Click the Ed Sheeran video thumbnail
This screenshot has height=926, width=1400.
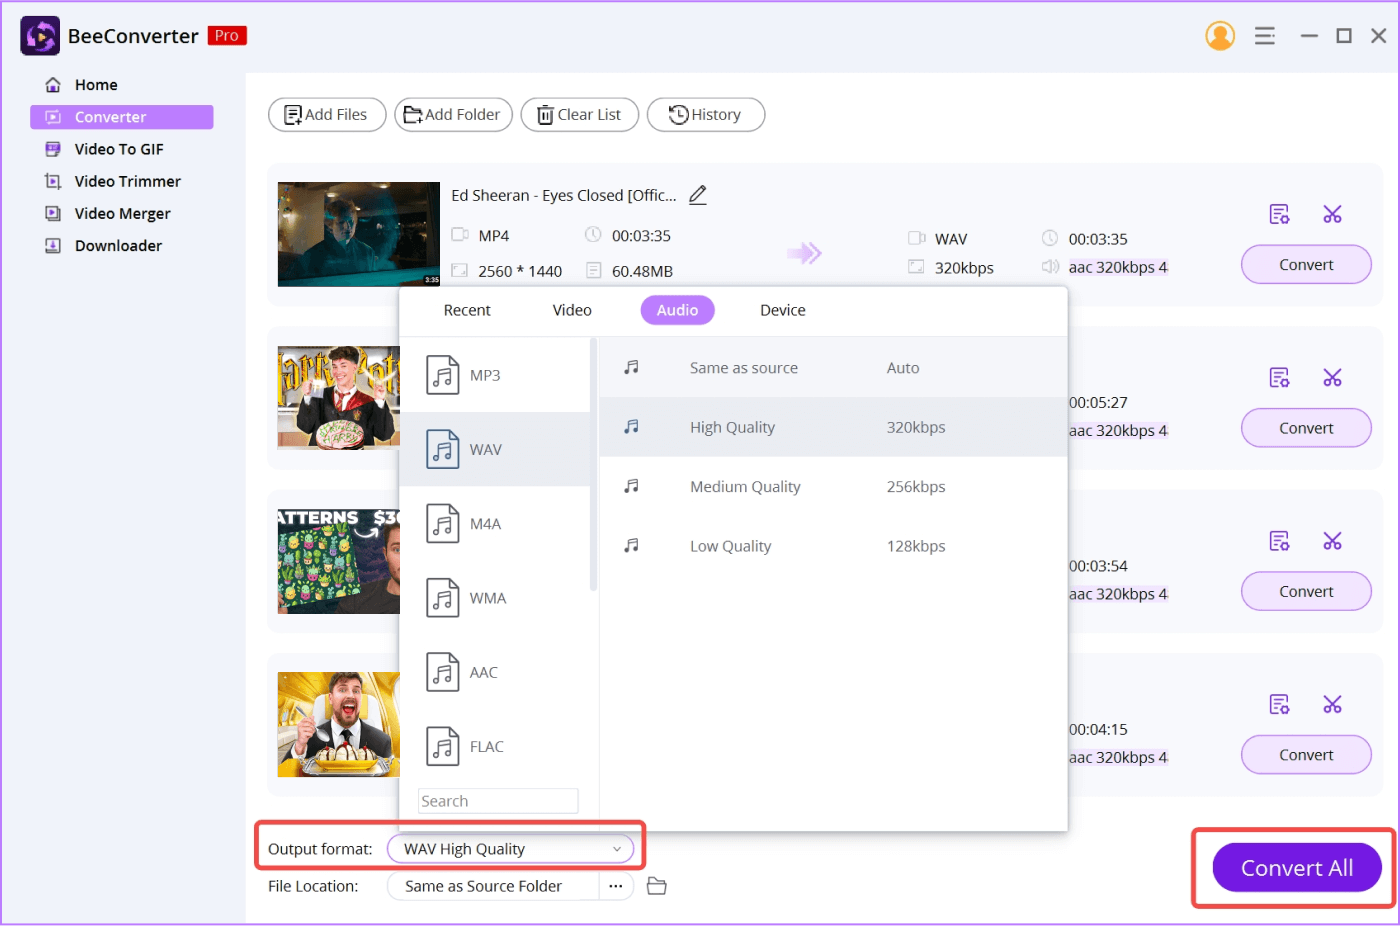(x=359, y=234)
